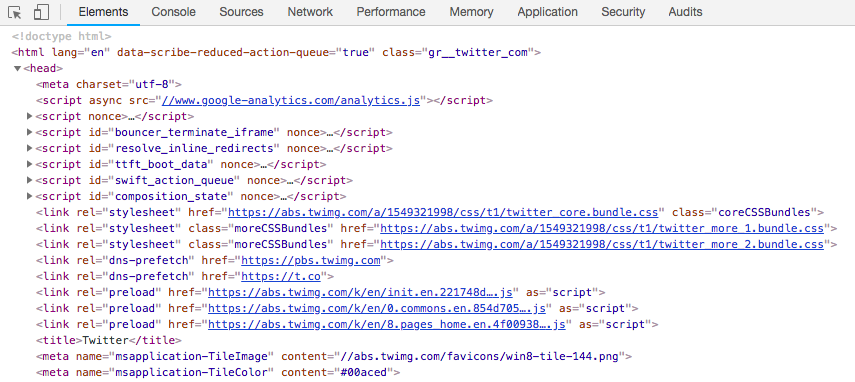Expand the ttft_boot_data script node
The image size is (855, 382).
[30, 165]
